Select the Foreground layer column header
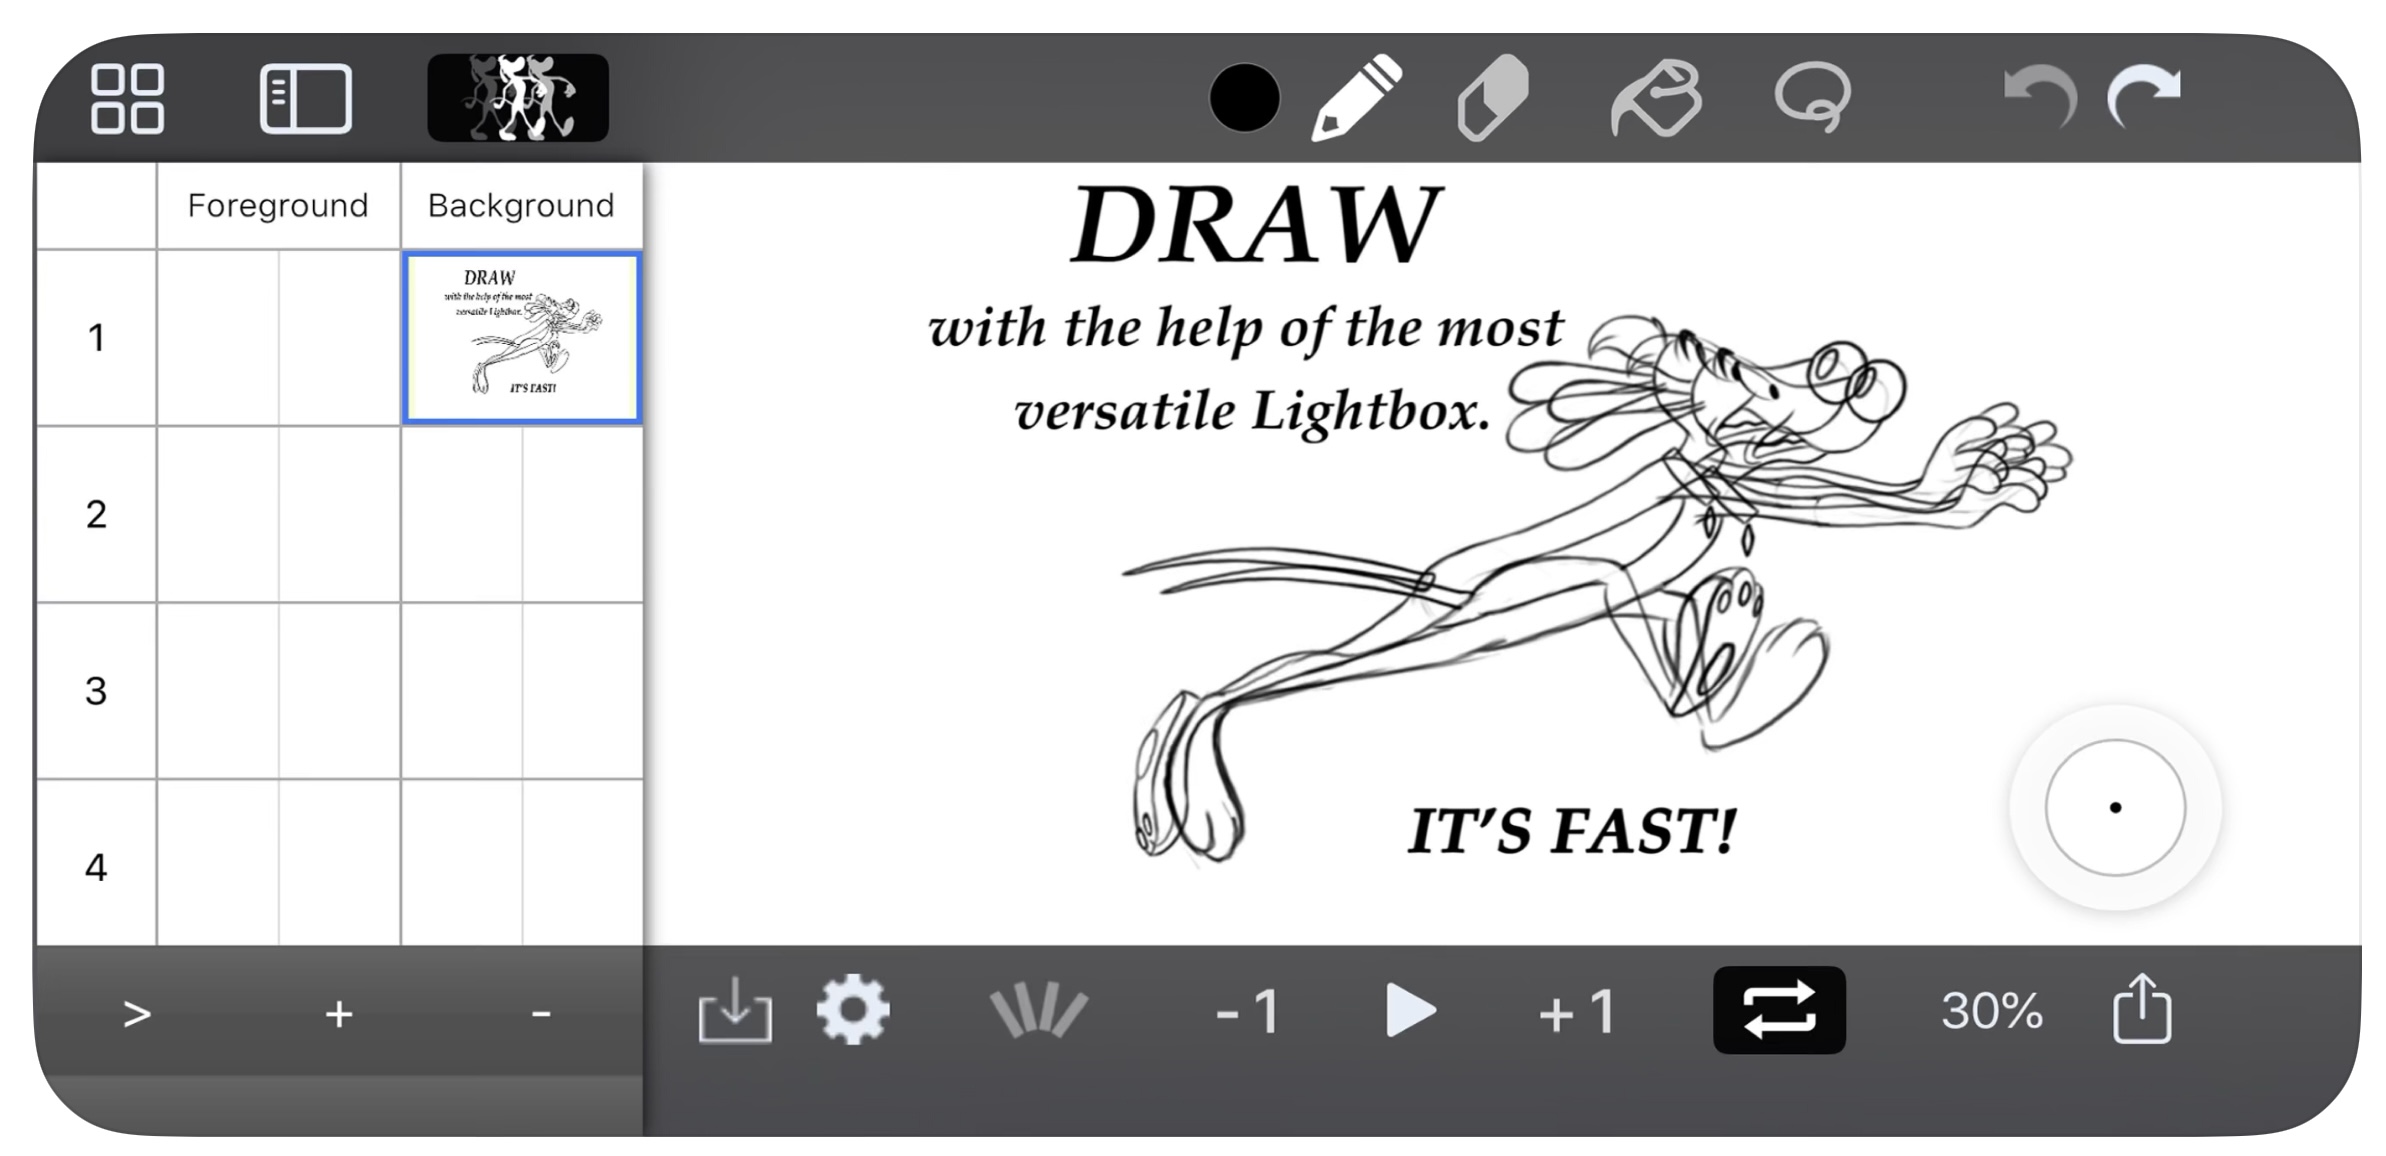 [x=278, y=205]
